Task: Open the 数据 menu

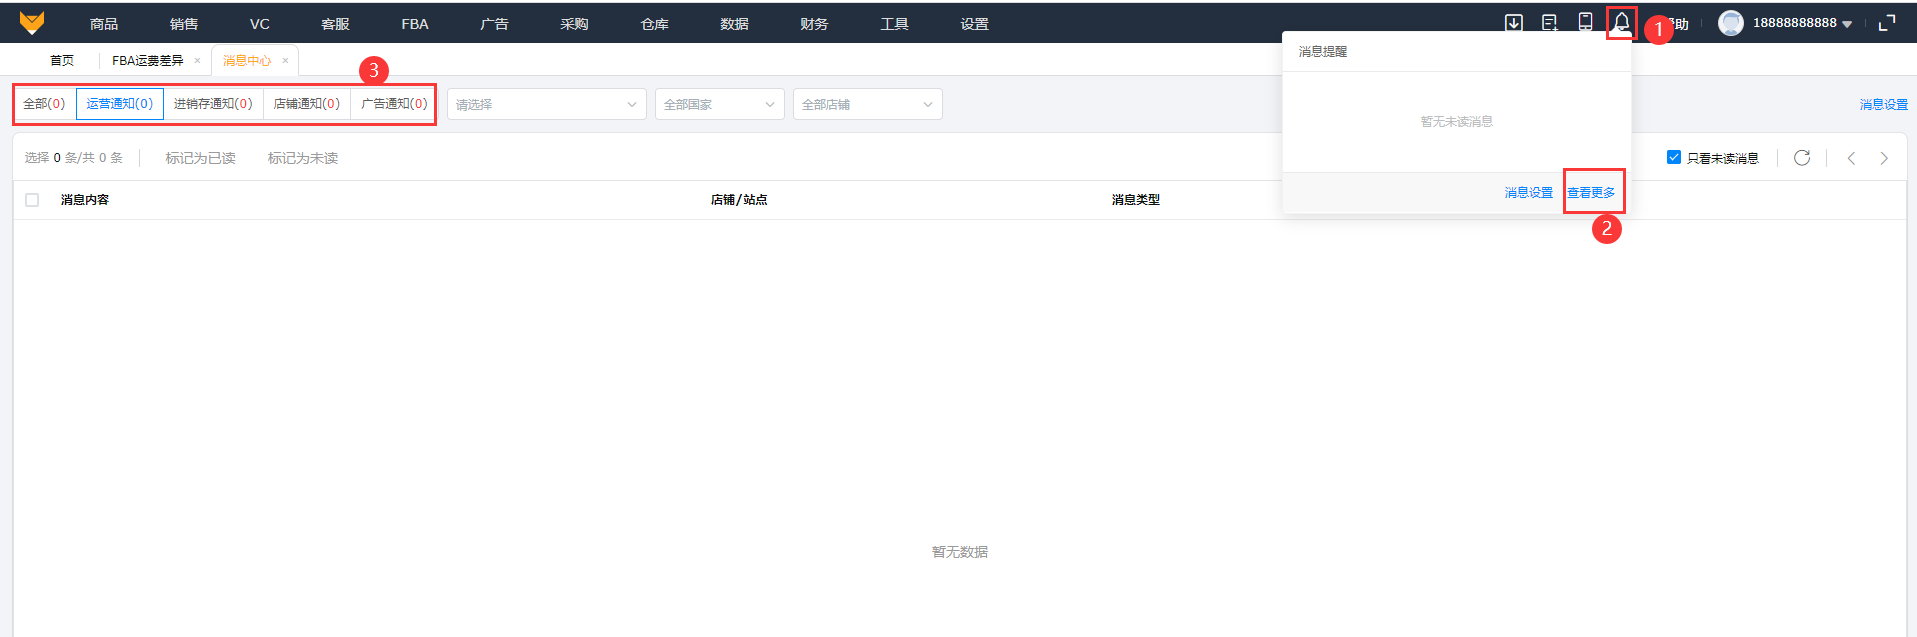Action: coord(734,24)
